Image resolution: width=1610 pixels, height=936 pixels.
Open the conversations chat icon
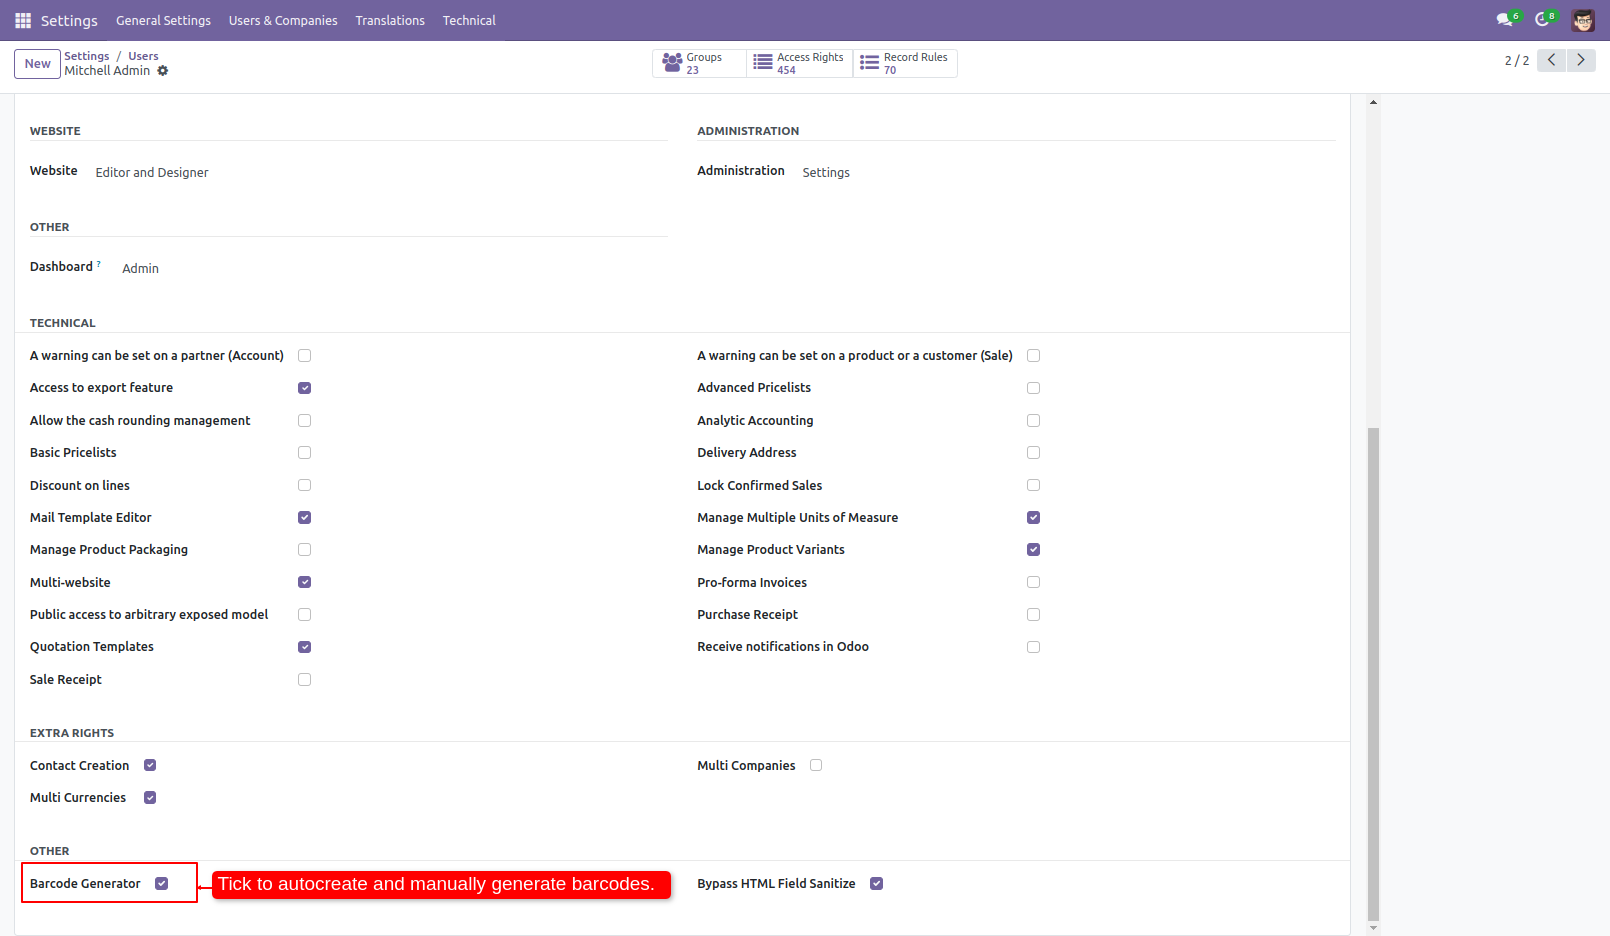click(1505, 20)
